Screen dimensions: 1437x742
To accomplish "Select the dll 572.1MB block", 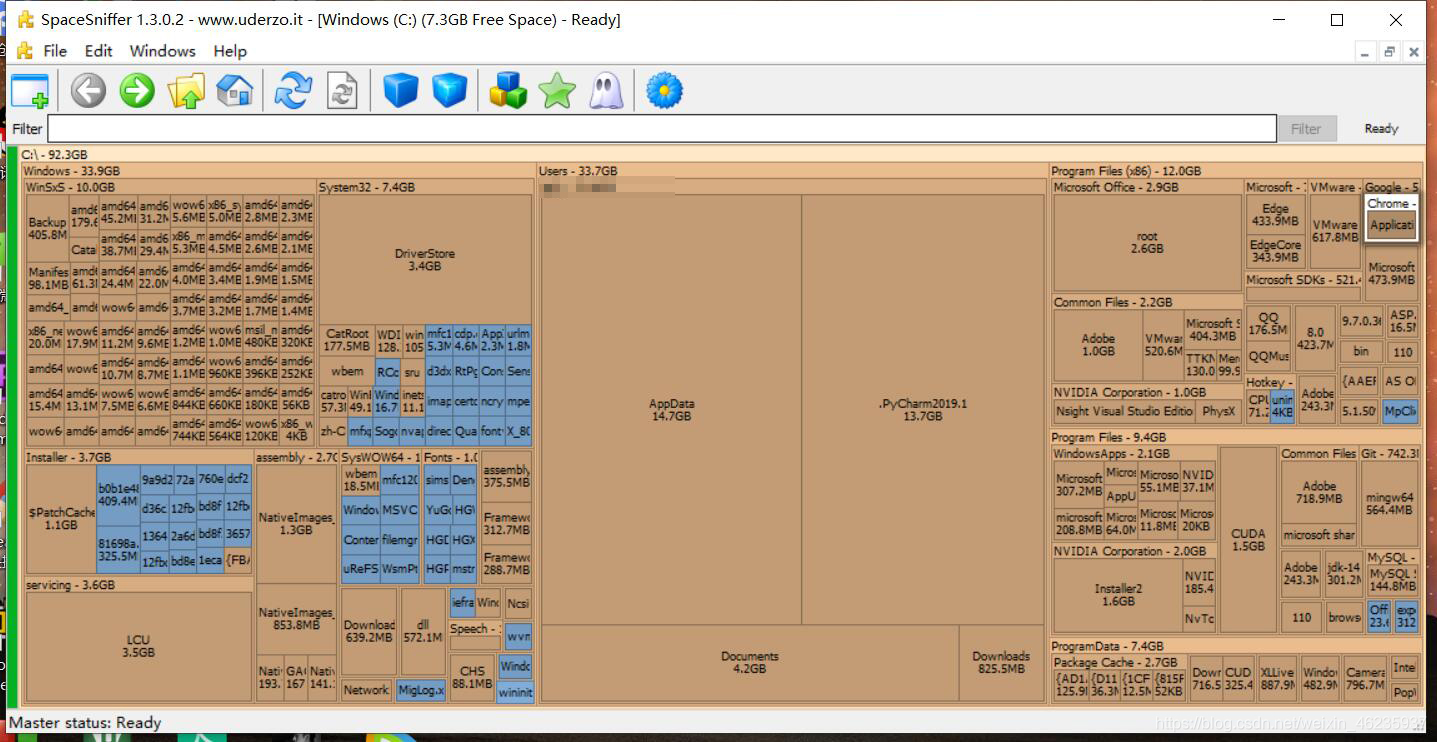I will (x=422, y=631).
